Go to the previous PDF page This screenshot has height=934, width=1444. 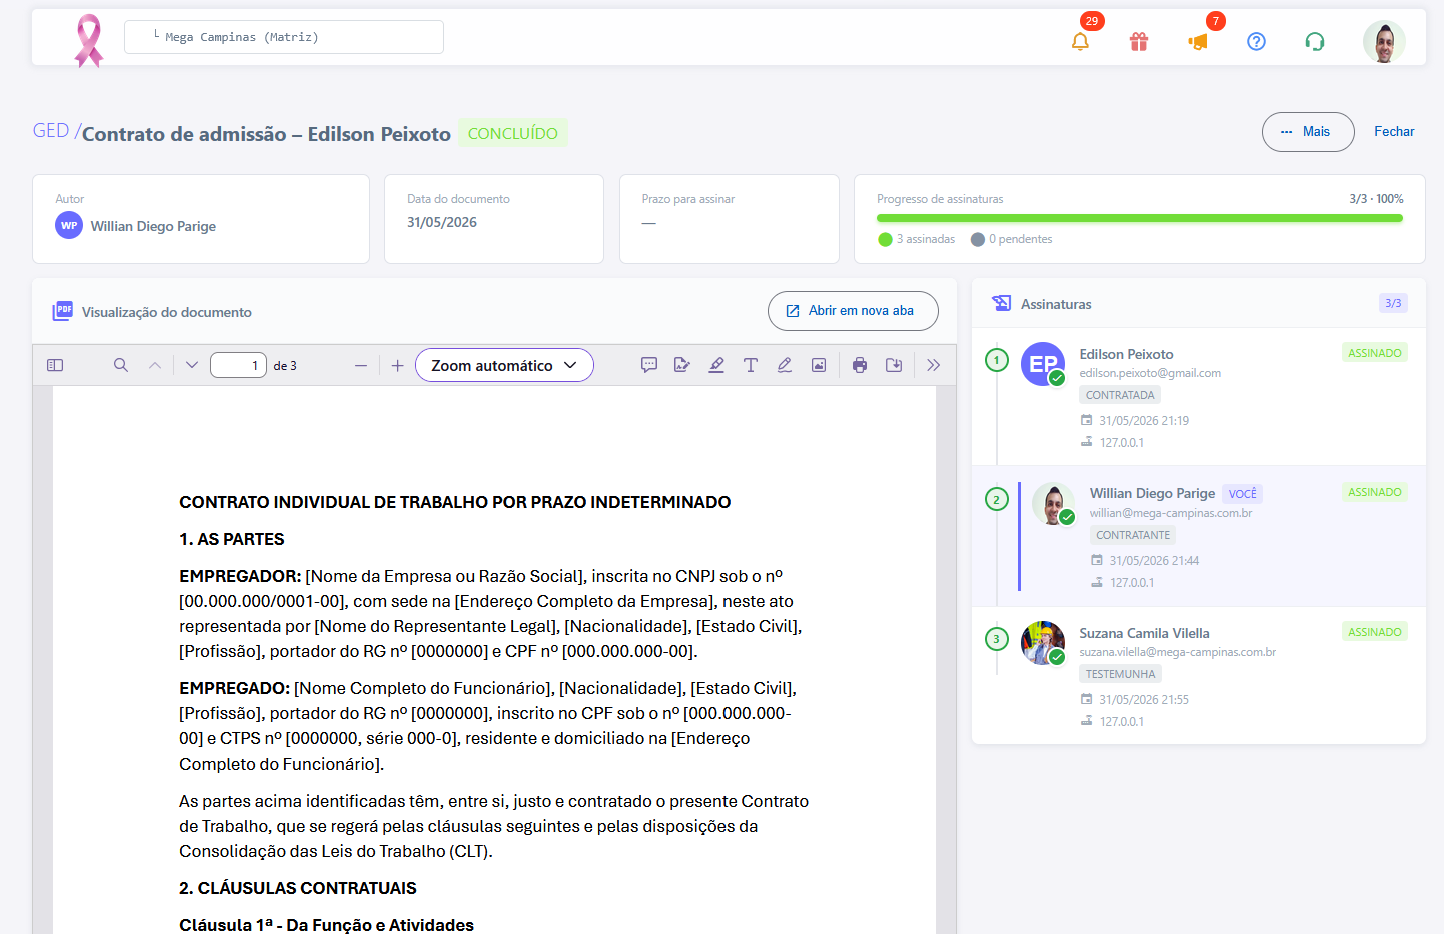(x=155, y=365)
